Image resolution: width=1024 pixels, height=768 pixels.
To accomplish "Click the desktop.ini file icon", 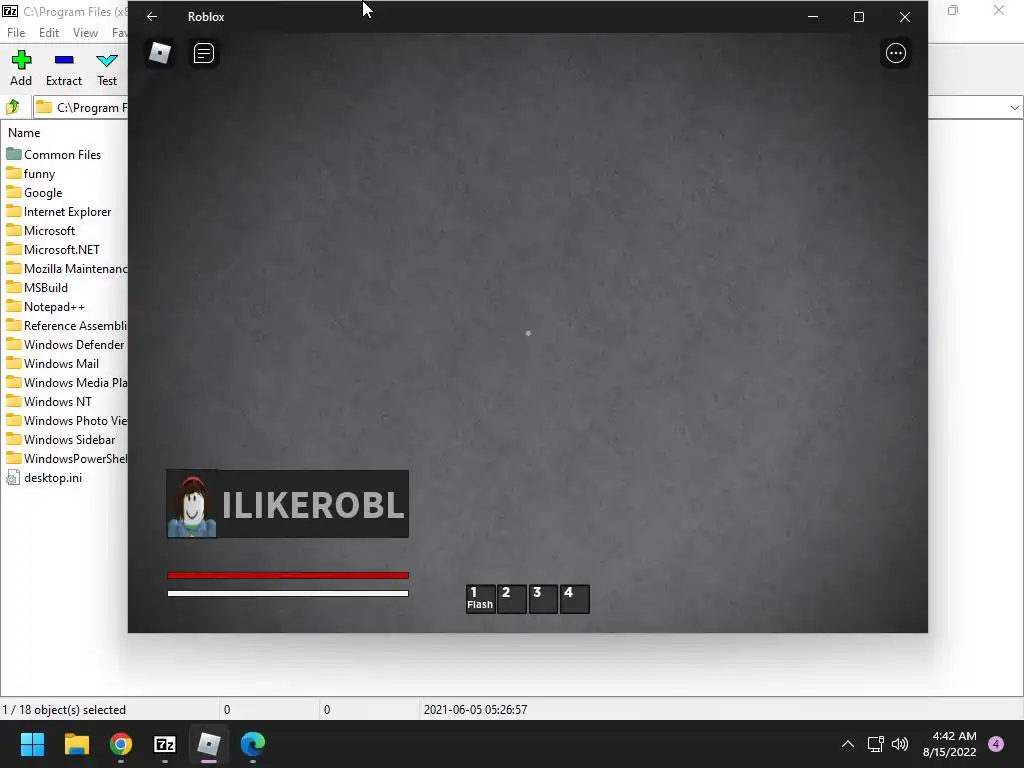I will click(x=13, y=477).
